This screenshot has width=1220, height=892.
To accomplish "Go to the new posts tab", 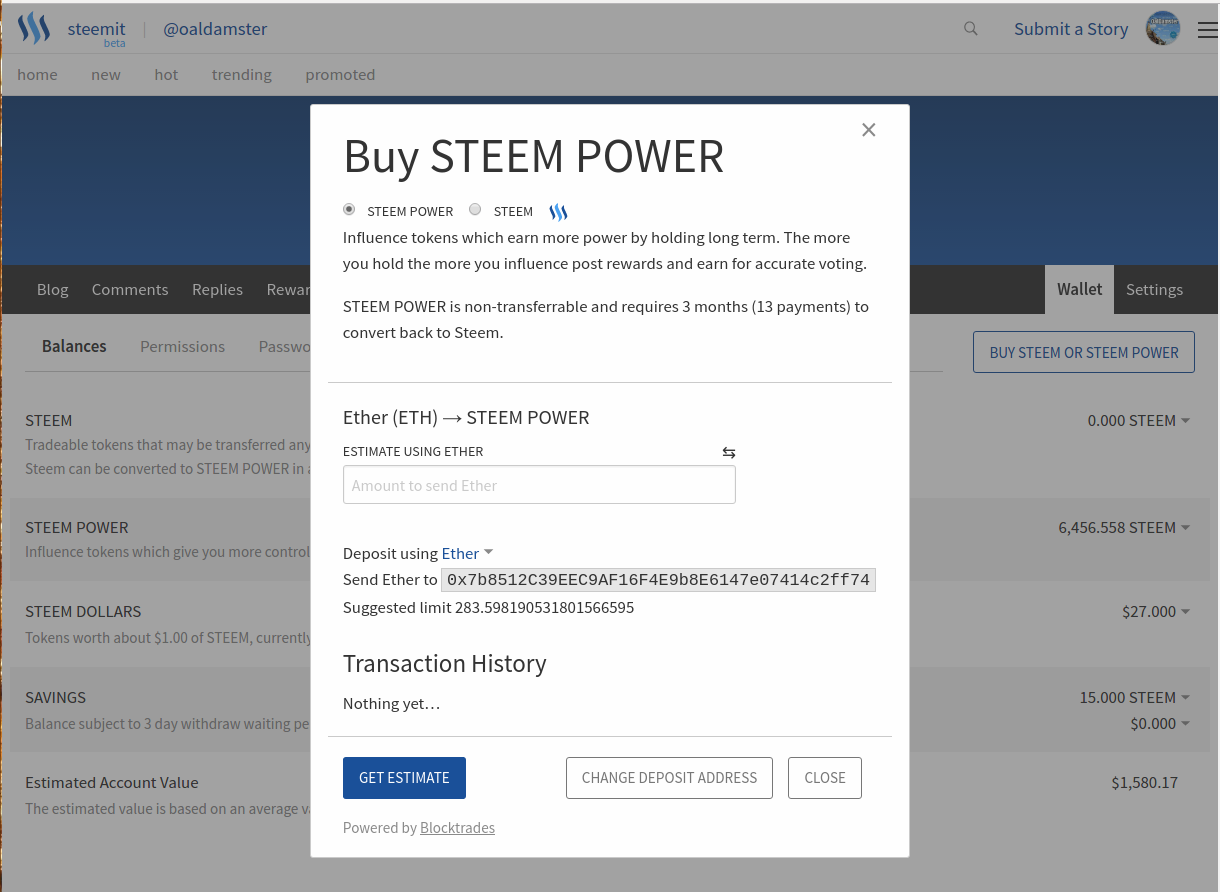I will [x=106, y=75].
